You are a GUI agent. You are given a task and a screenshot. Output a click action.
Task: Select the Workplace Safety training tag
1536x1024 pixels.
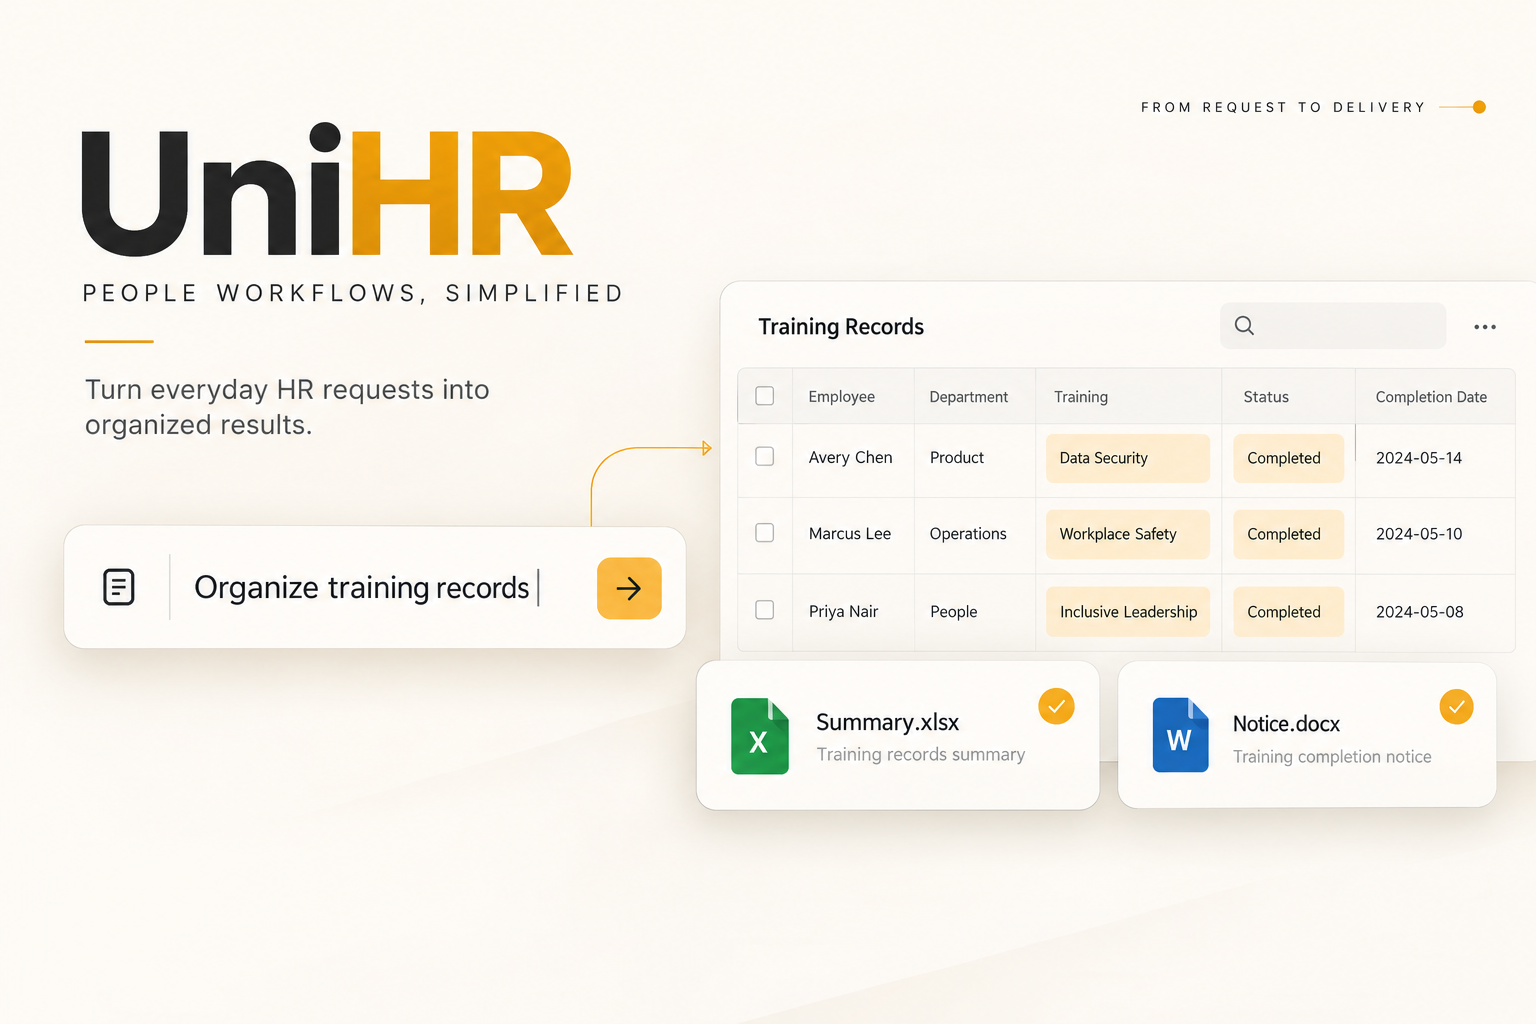[x=1128, y=534]
